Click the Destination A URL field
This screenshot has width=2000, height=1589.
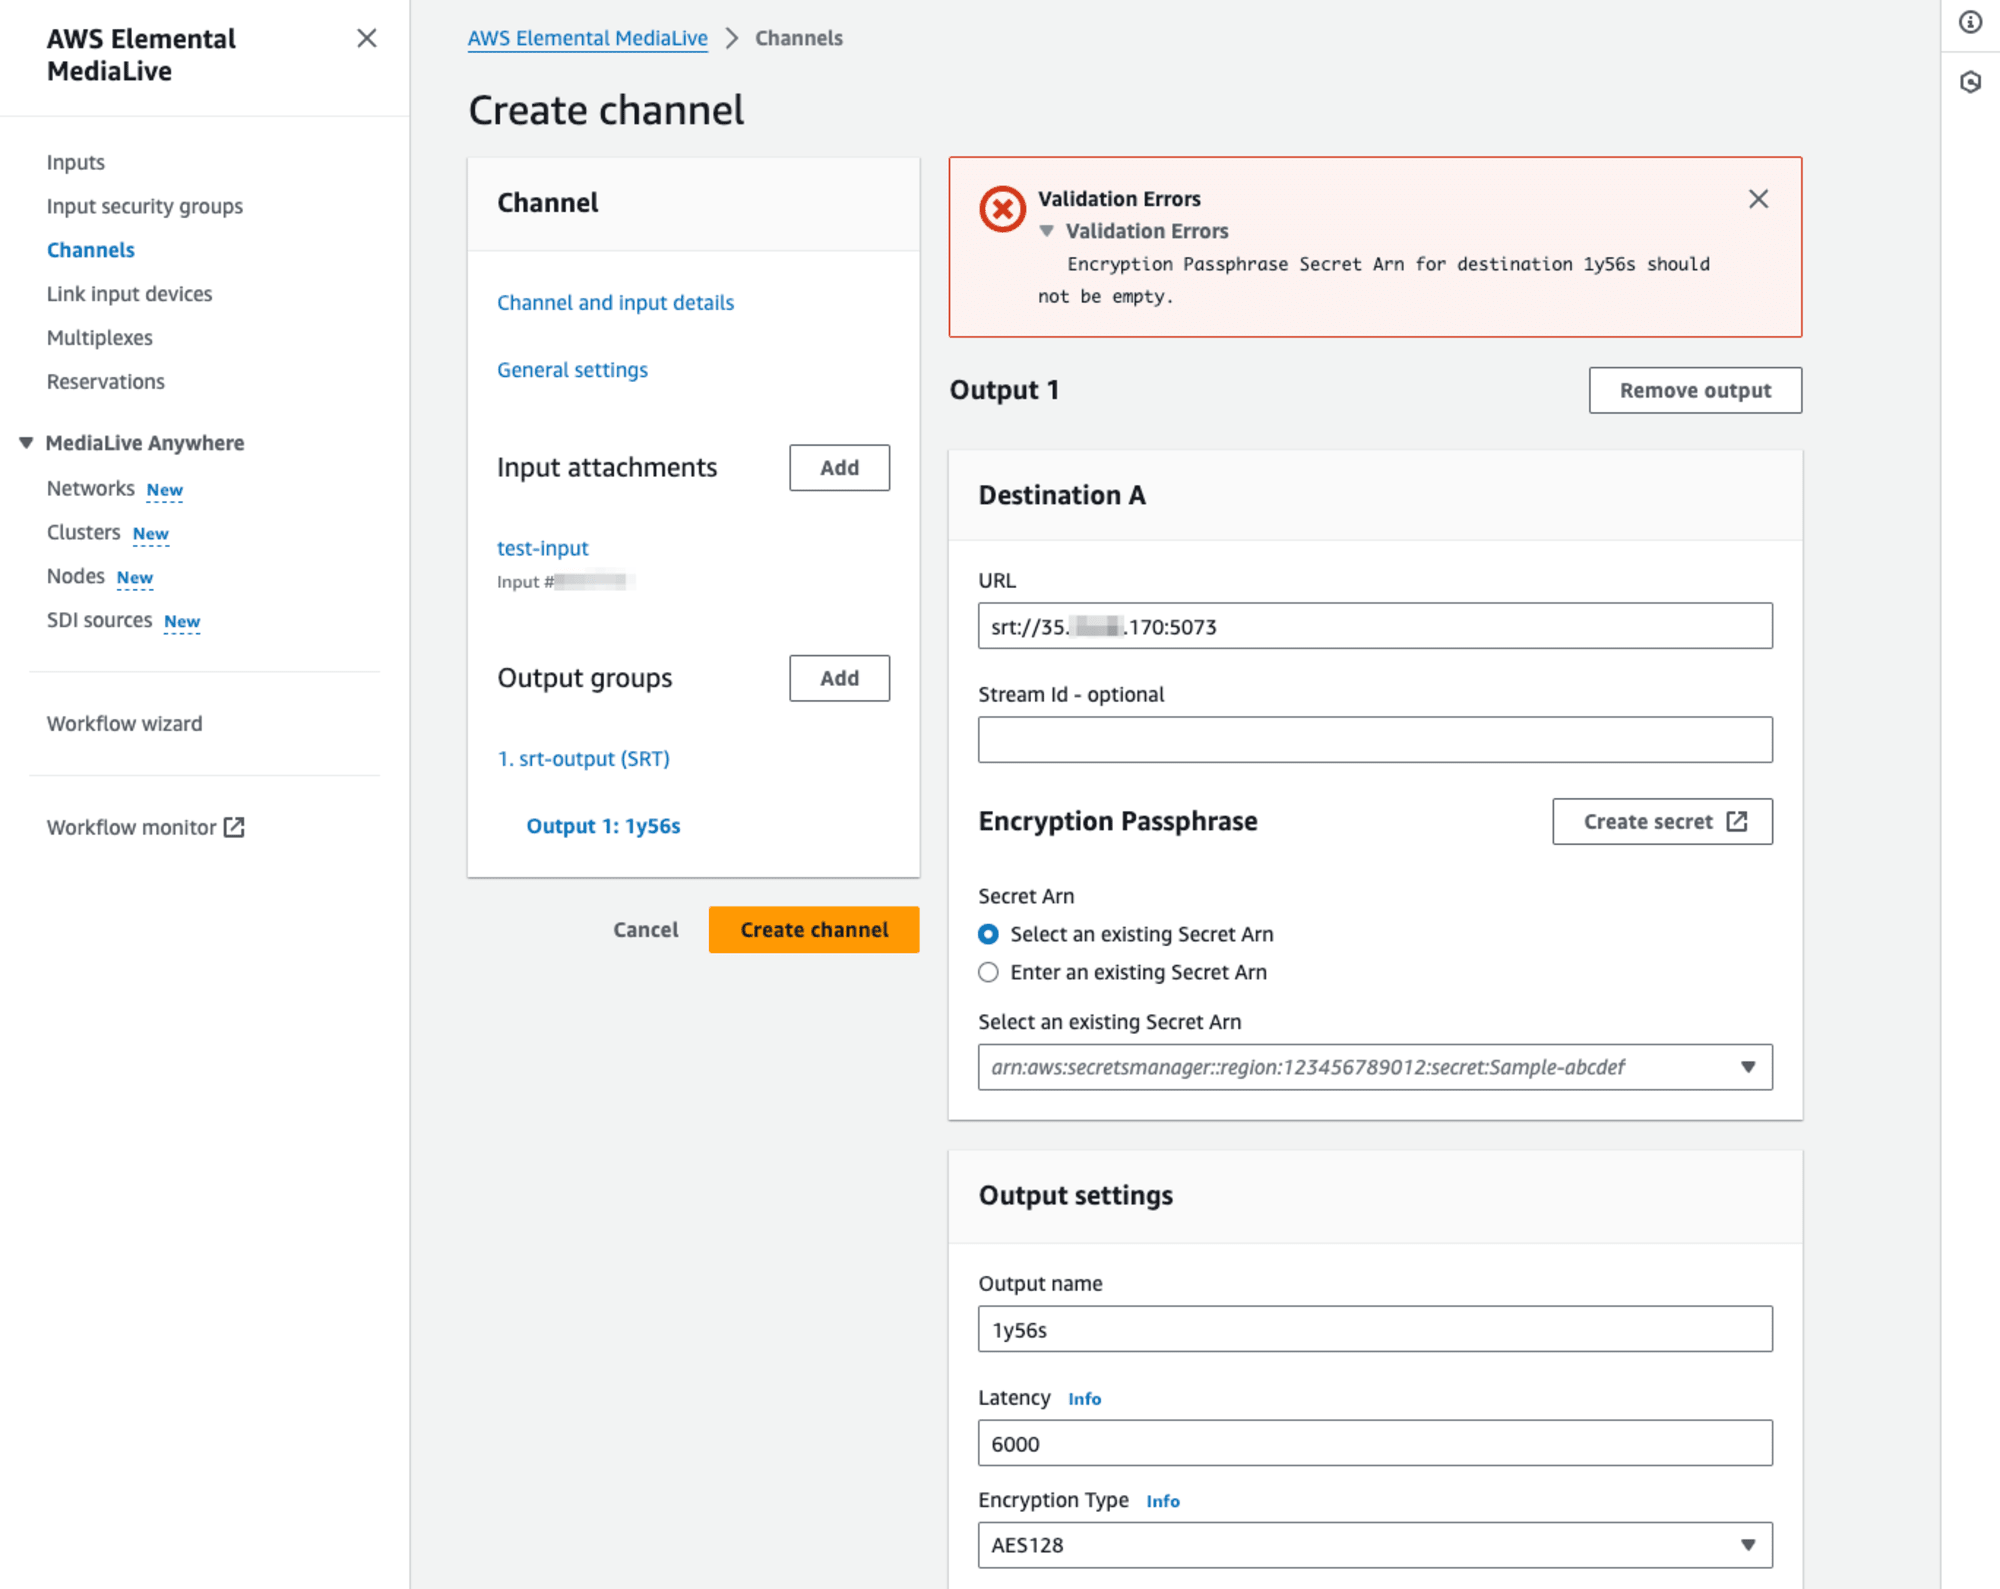click(1375, 626)
